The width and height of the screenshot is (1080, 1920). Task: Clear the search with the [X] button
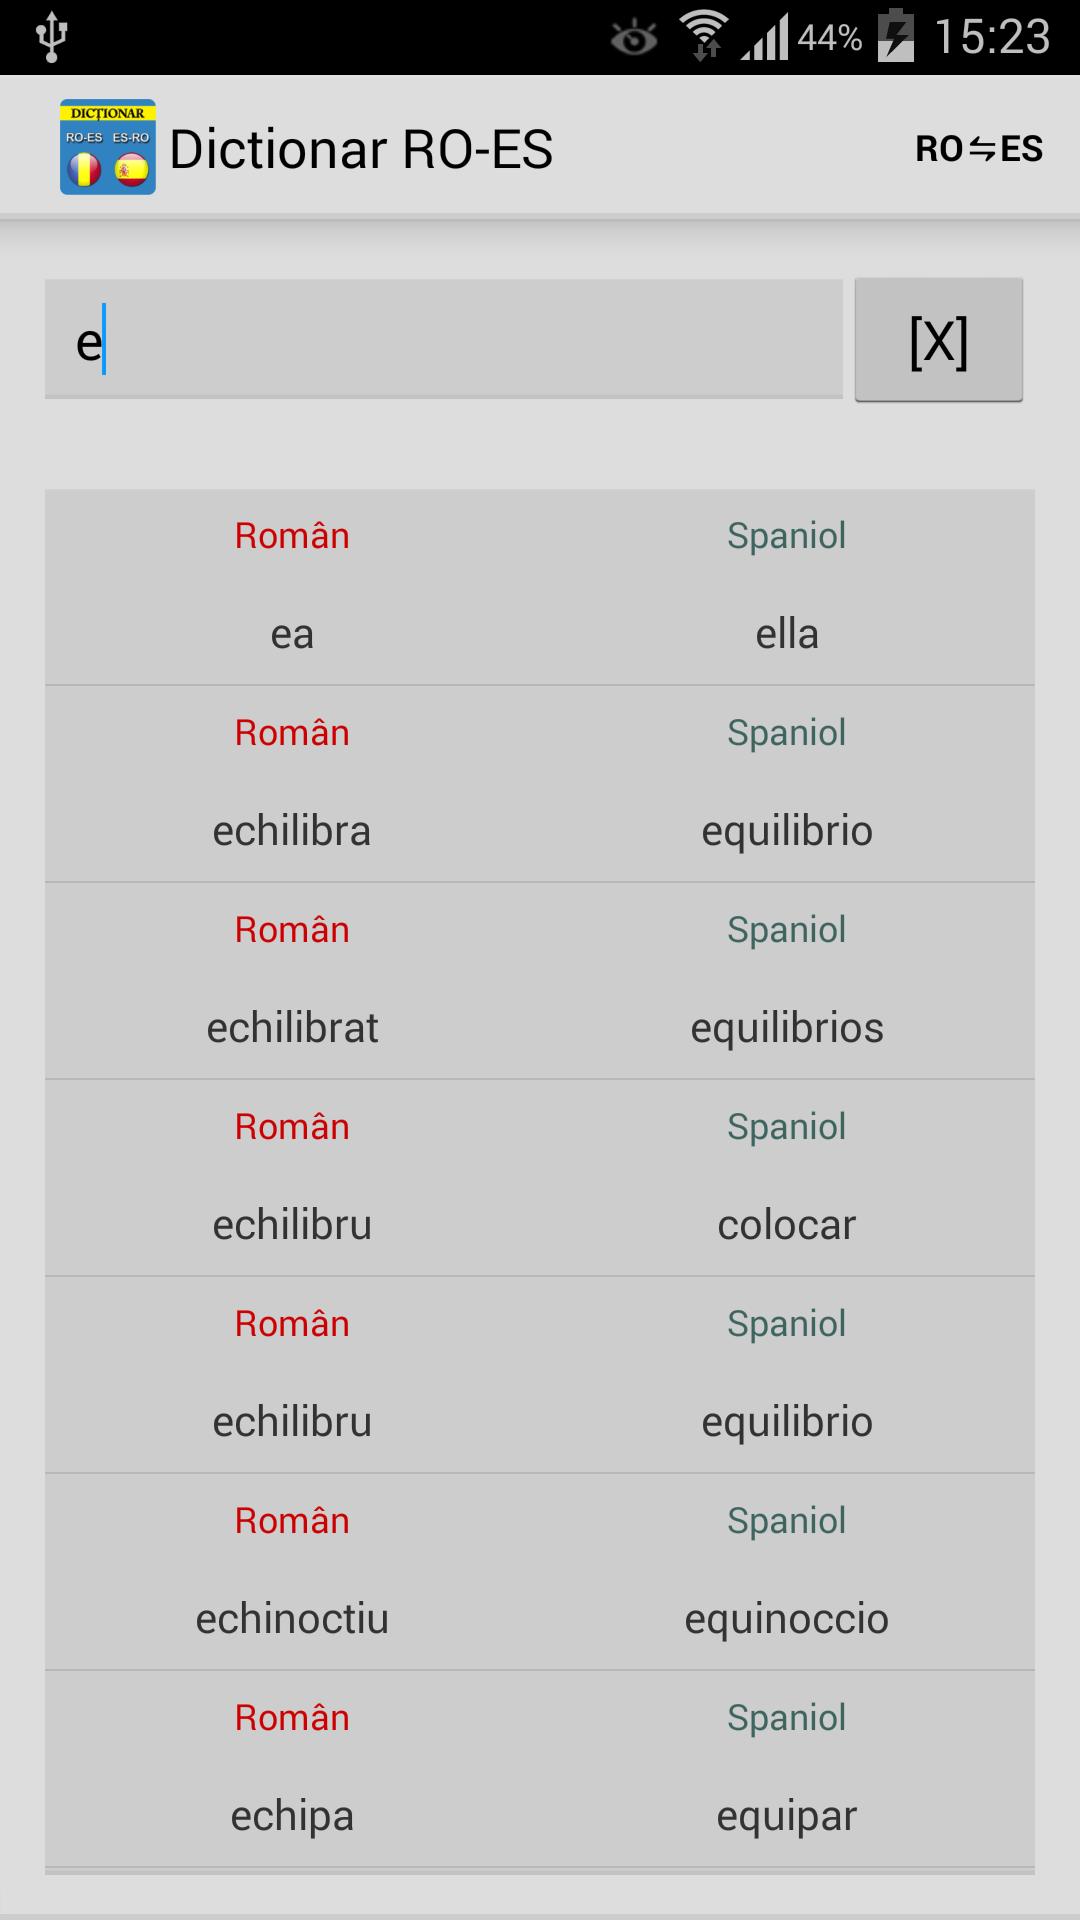click(x=938, y=339)
